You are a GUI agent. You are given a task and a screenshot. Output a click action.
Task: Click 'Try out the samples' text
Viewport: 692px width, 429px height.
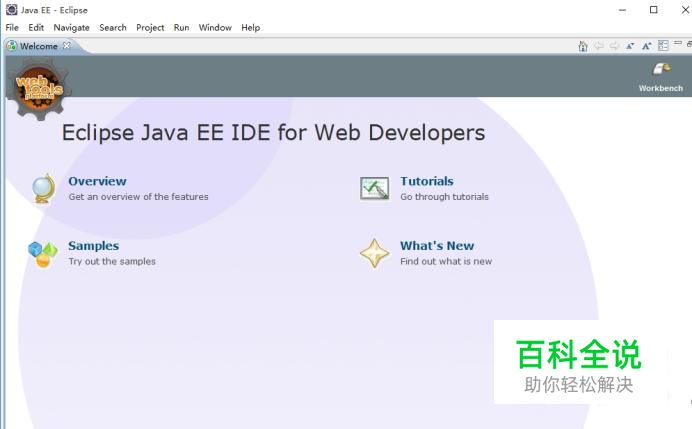point(112,261)
